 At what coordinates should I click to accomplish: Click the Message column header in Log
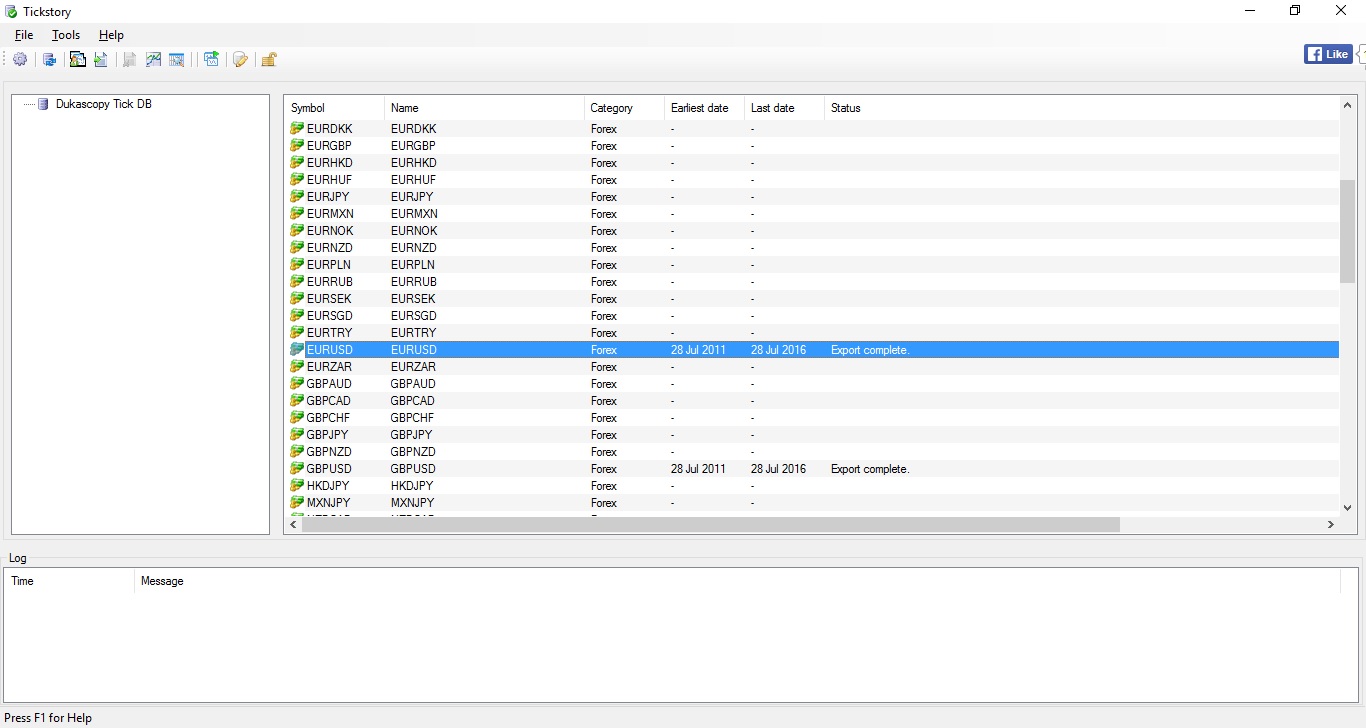click(736, 581)
